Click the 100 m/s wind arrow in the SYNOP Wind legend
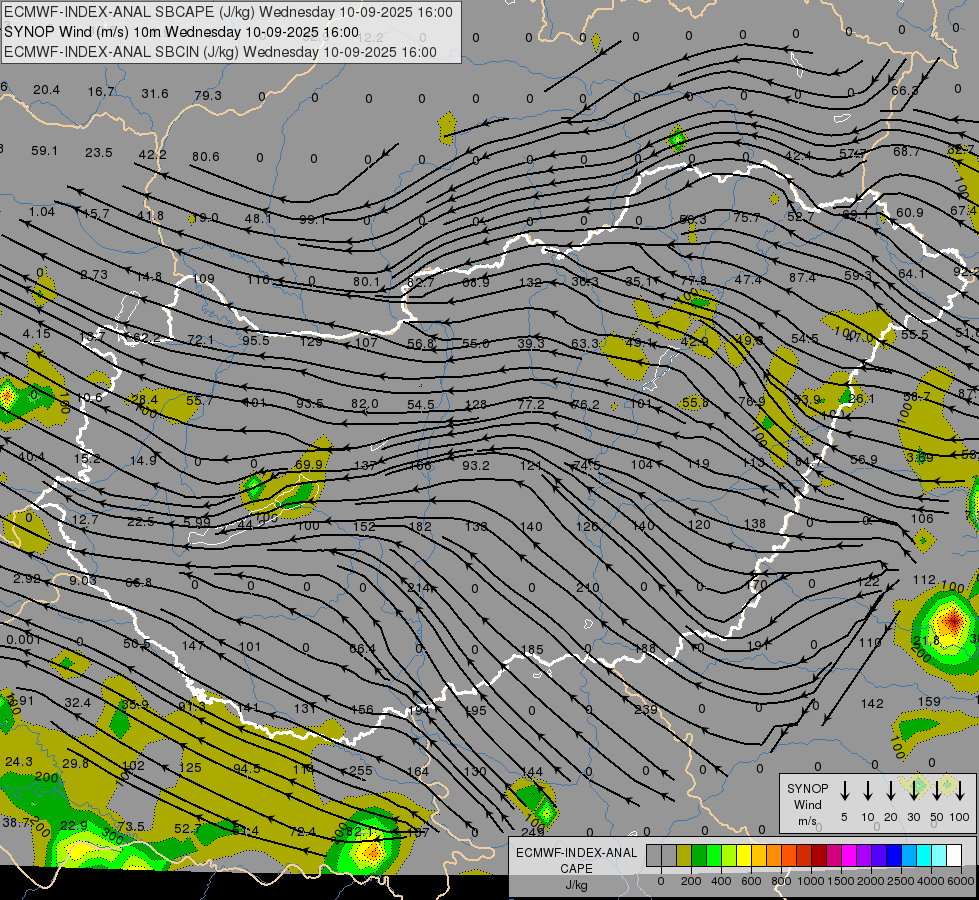This screenshot has height=900, width=979. coord(960,790)
